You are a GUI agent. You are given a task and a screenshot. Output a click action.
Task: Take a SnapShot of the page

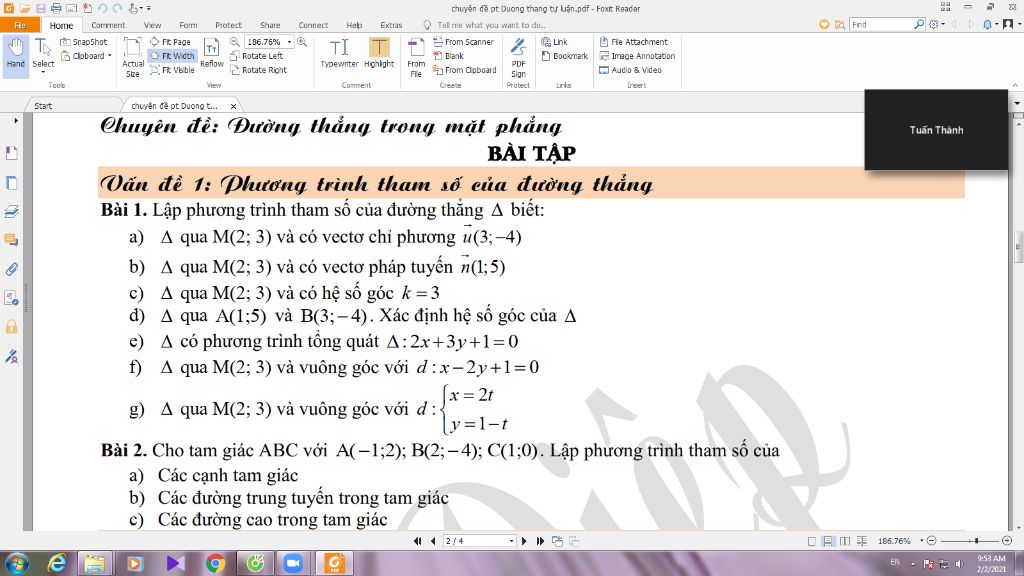(84, 42)
